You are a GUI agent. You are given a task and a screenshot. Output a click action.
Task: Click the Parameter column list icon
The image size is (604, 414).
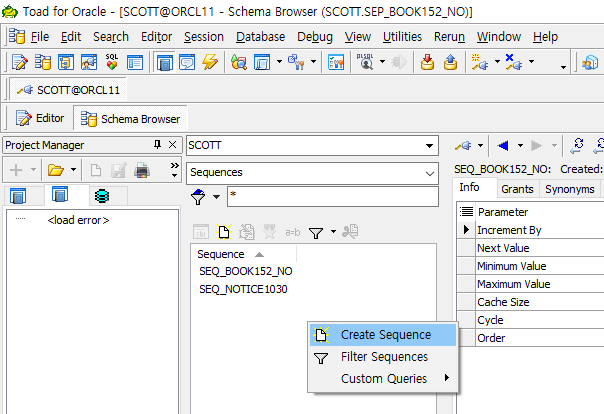466,211
